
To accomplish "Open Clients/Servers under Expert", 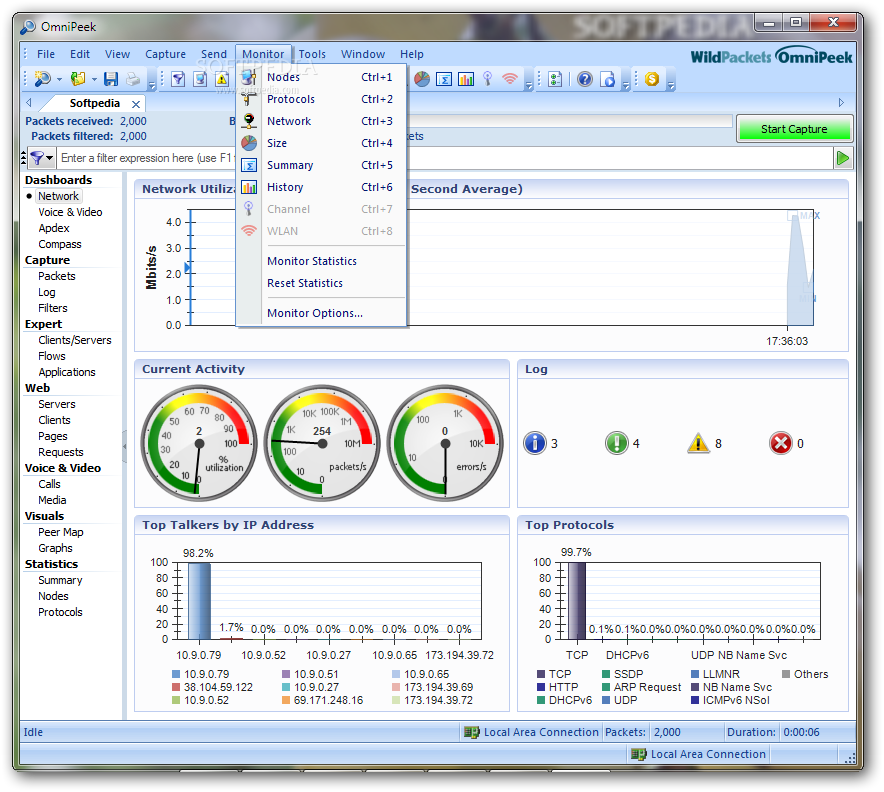I will (75, 340).
